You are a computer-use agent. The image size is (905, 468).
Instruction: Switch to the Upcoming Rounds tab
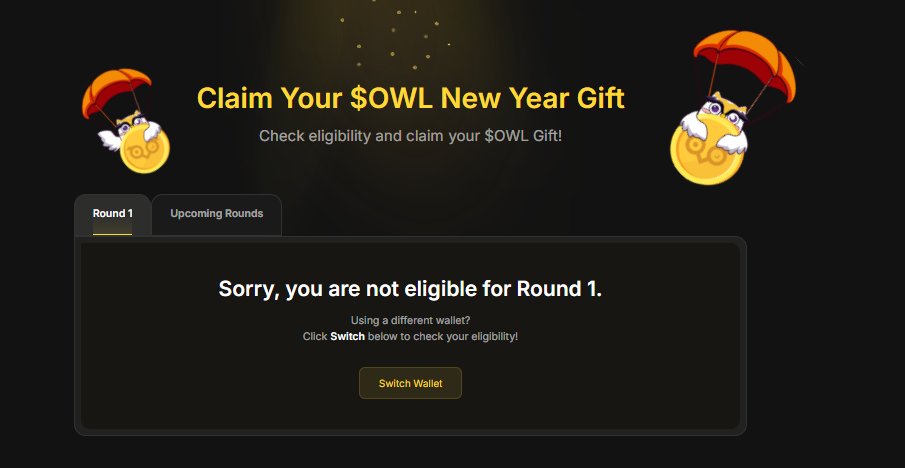click(x=216, y=214)
